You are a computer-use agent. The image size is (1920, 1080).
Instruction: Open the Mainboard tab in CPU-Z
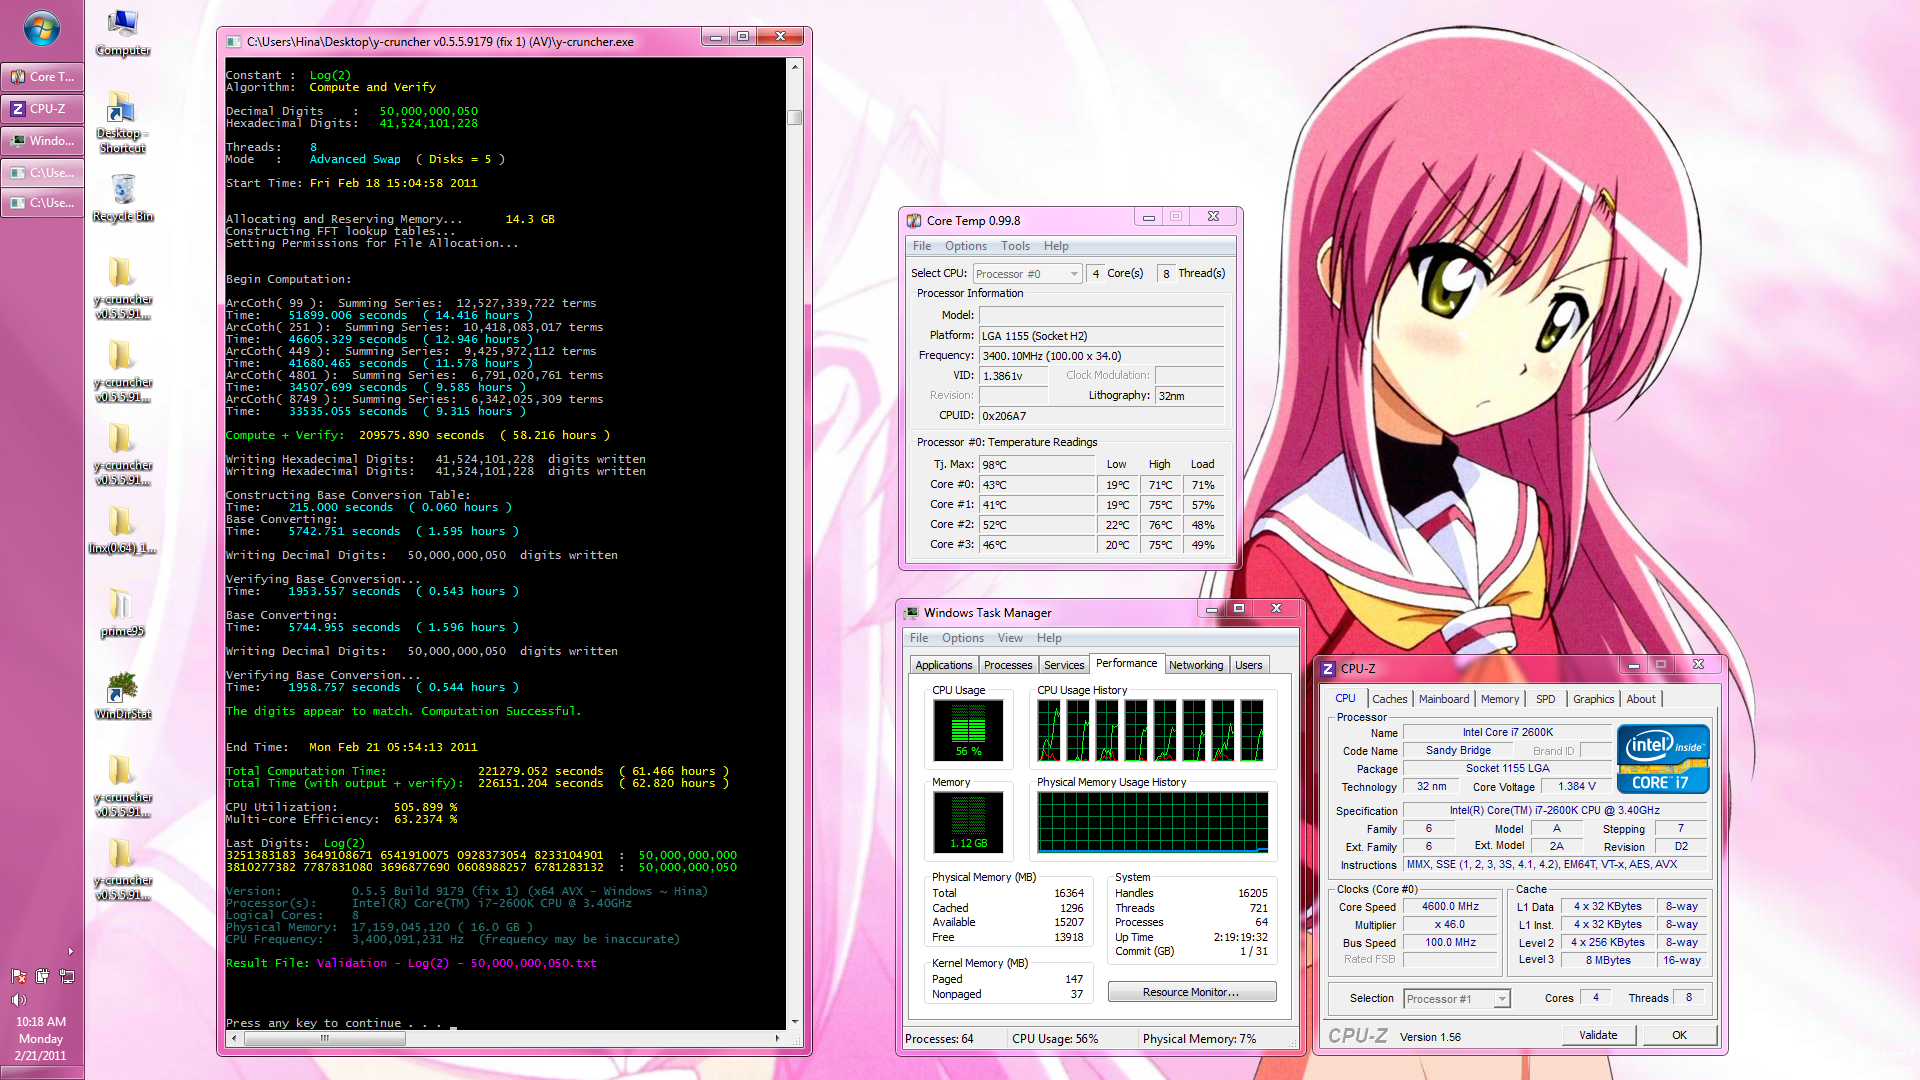click(x=1443, y=699)
